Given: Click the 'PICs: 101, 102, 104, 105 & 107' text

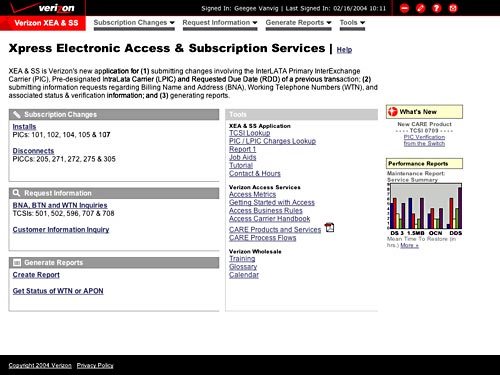Looking at the screenshot, I should click(61, 135).
